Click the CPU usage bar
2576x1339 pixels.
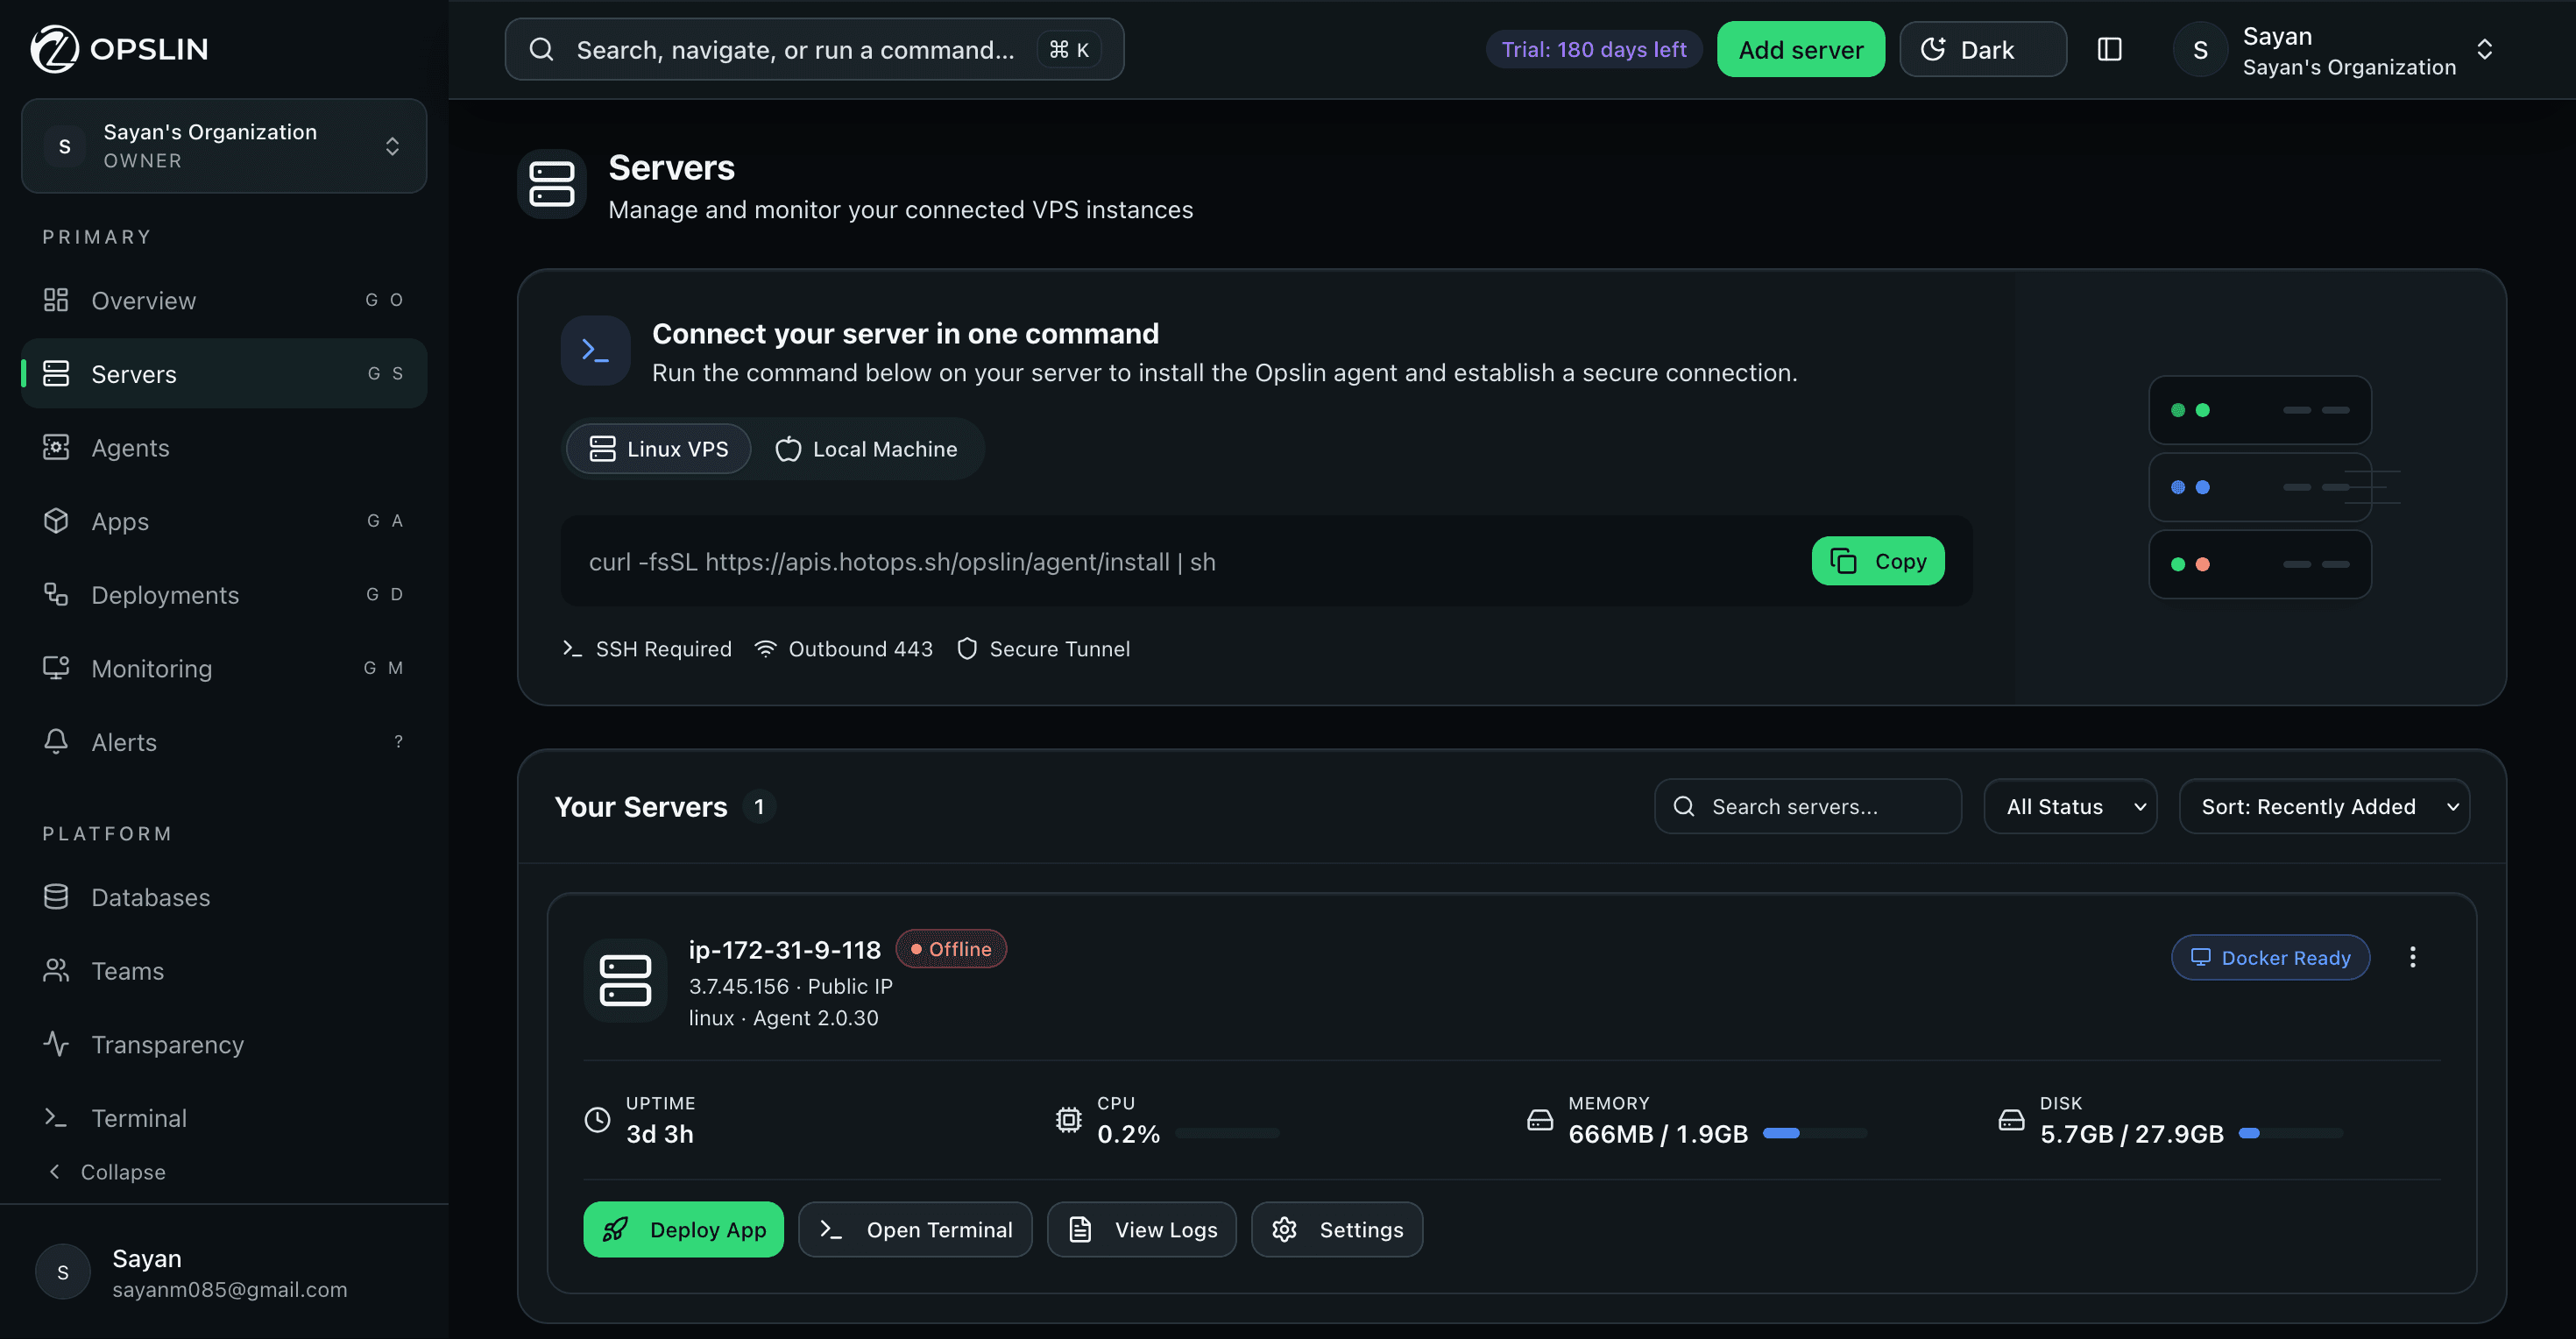click(1228, 1133)
